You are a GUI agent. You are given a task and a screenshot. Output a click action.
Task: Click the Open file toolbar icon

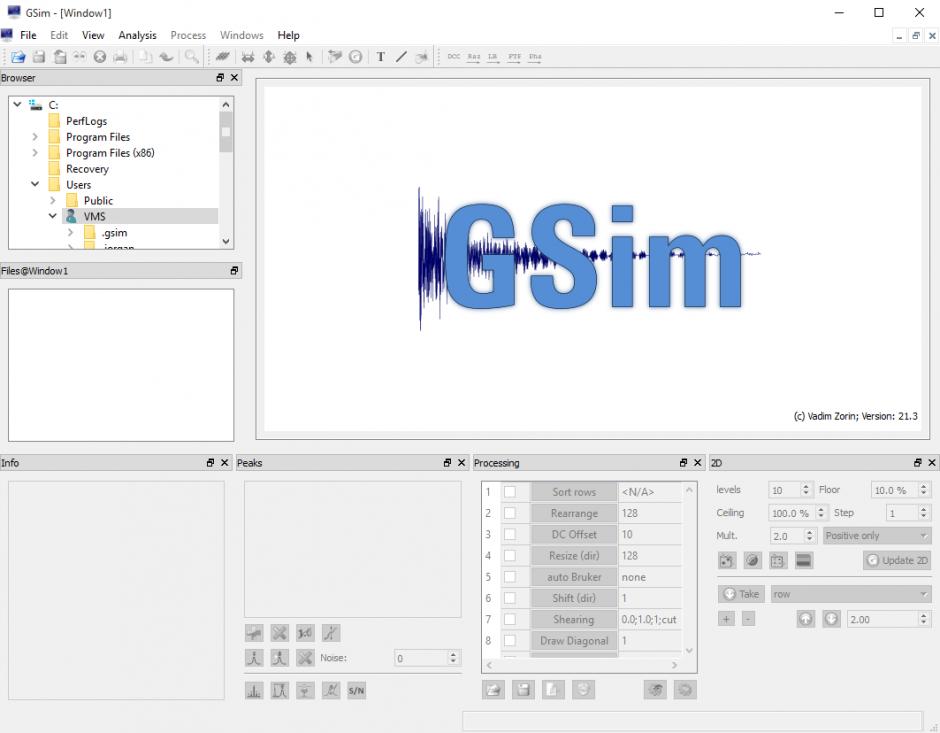[x=18, y=57]
